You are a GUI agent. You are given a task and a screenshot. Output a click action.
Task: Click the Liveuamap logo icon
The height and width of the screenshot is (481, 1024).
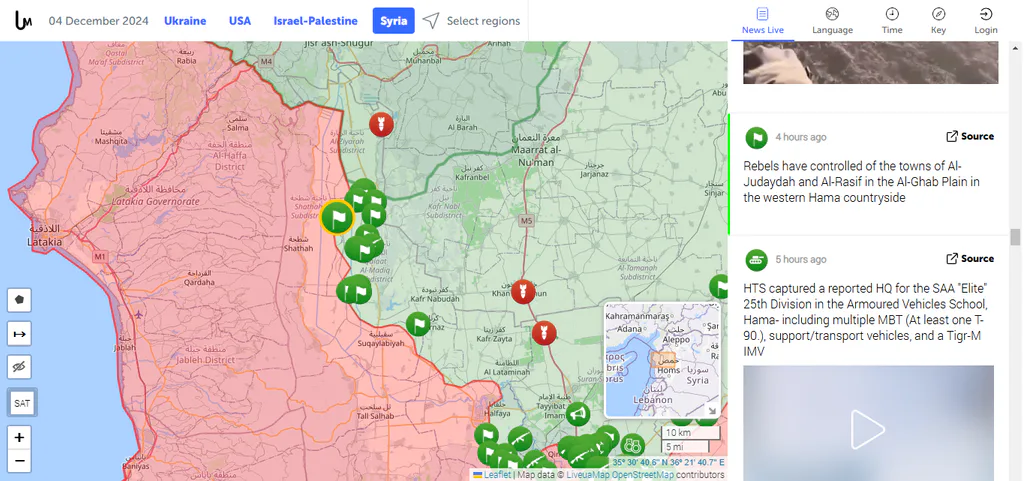pos(24,21)
